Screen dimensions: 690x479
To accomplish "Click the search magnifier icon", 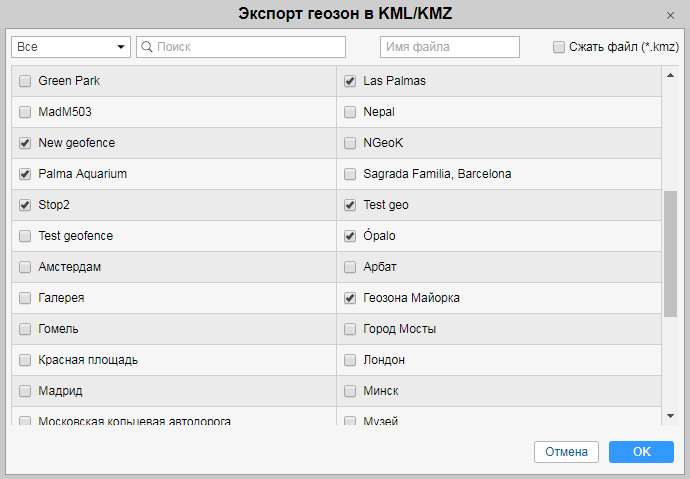I will pos(146,47).
